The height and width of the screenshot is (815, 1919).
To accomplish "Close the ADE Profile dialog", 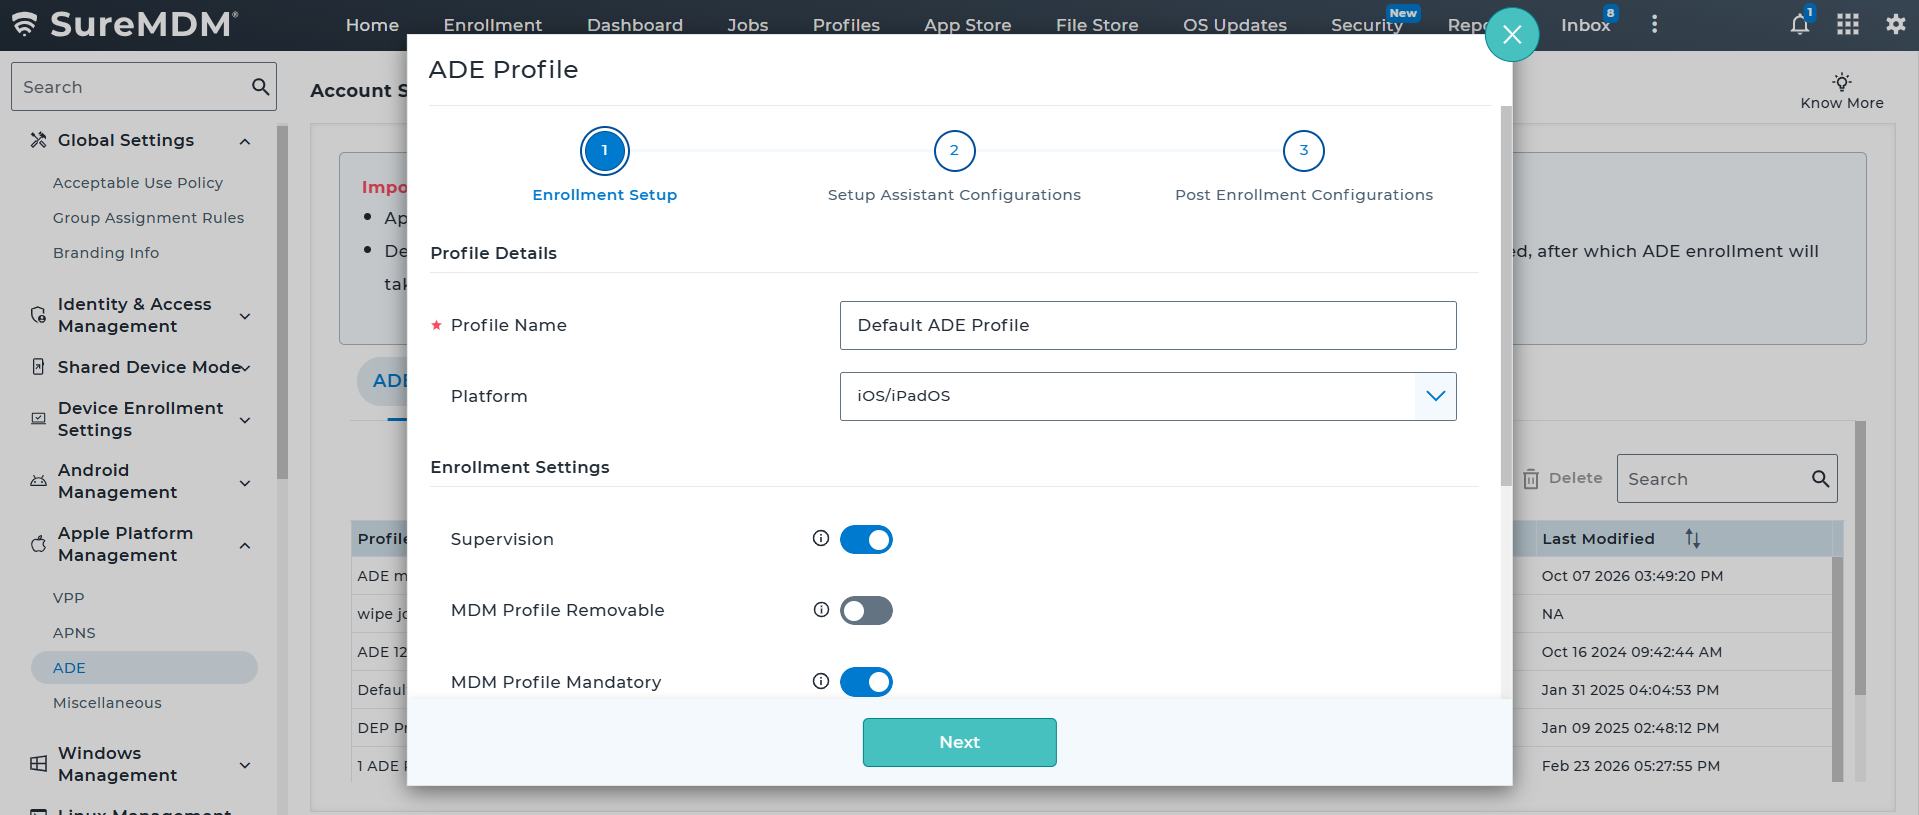I will point(1512,35).
